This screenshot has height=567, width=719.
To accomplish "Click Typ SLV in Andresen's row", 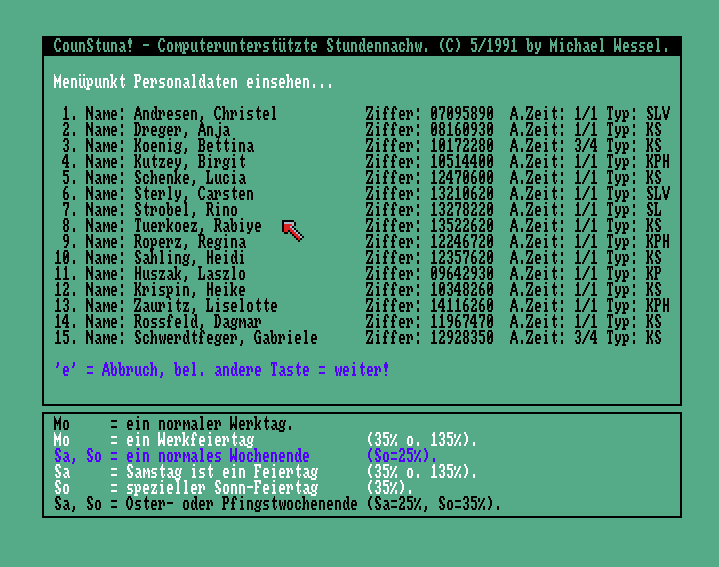I will click(x=658, y=114).
